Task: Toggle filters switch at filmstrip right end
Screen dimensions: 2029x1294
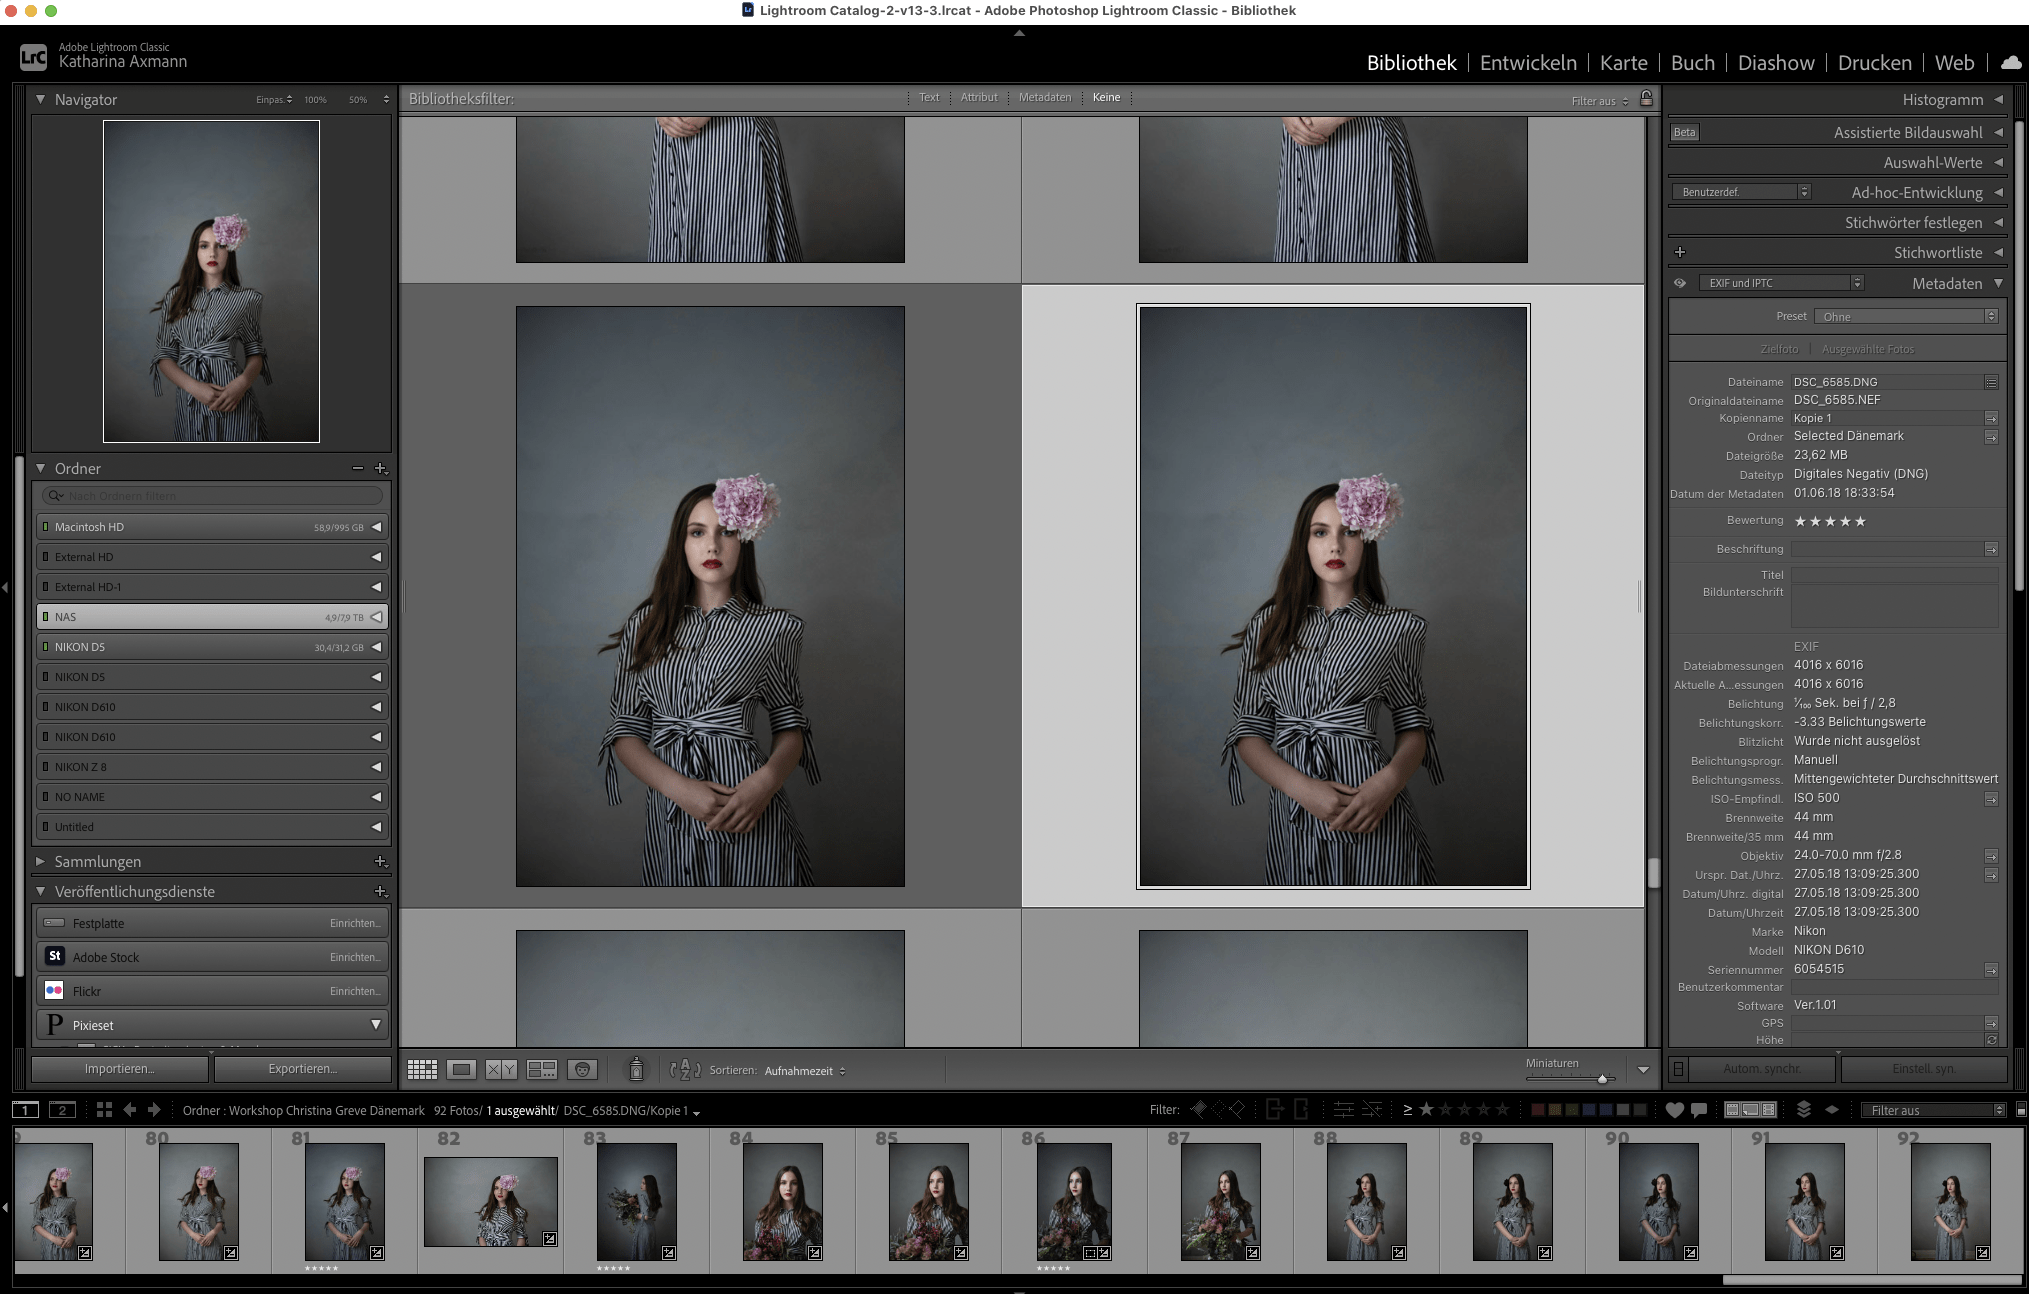Action: pos(2020,1110)
